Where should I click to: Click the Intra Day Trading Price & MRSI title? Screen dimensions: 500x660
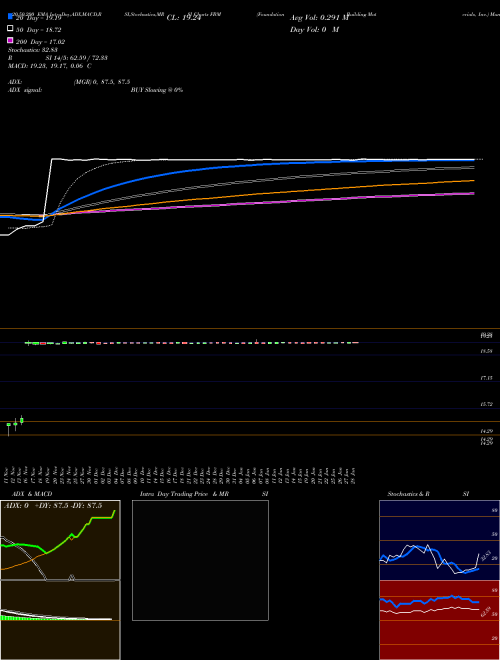(x=204, y=494)
